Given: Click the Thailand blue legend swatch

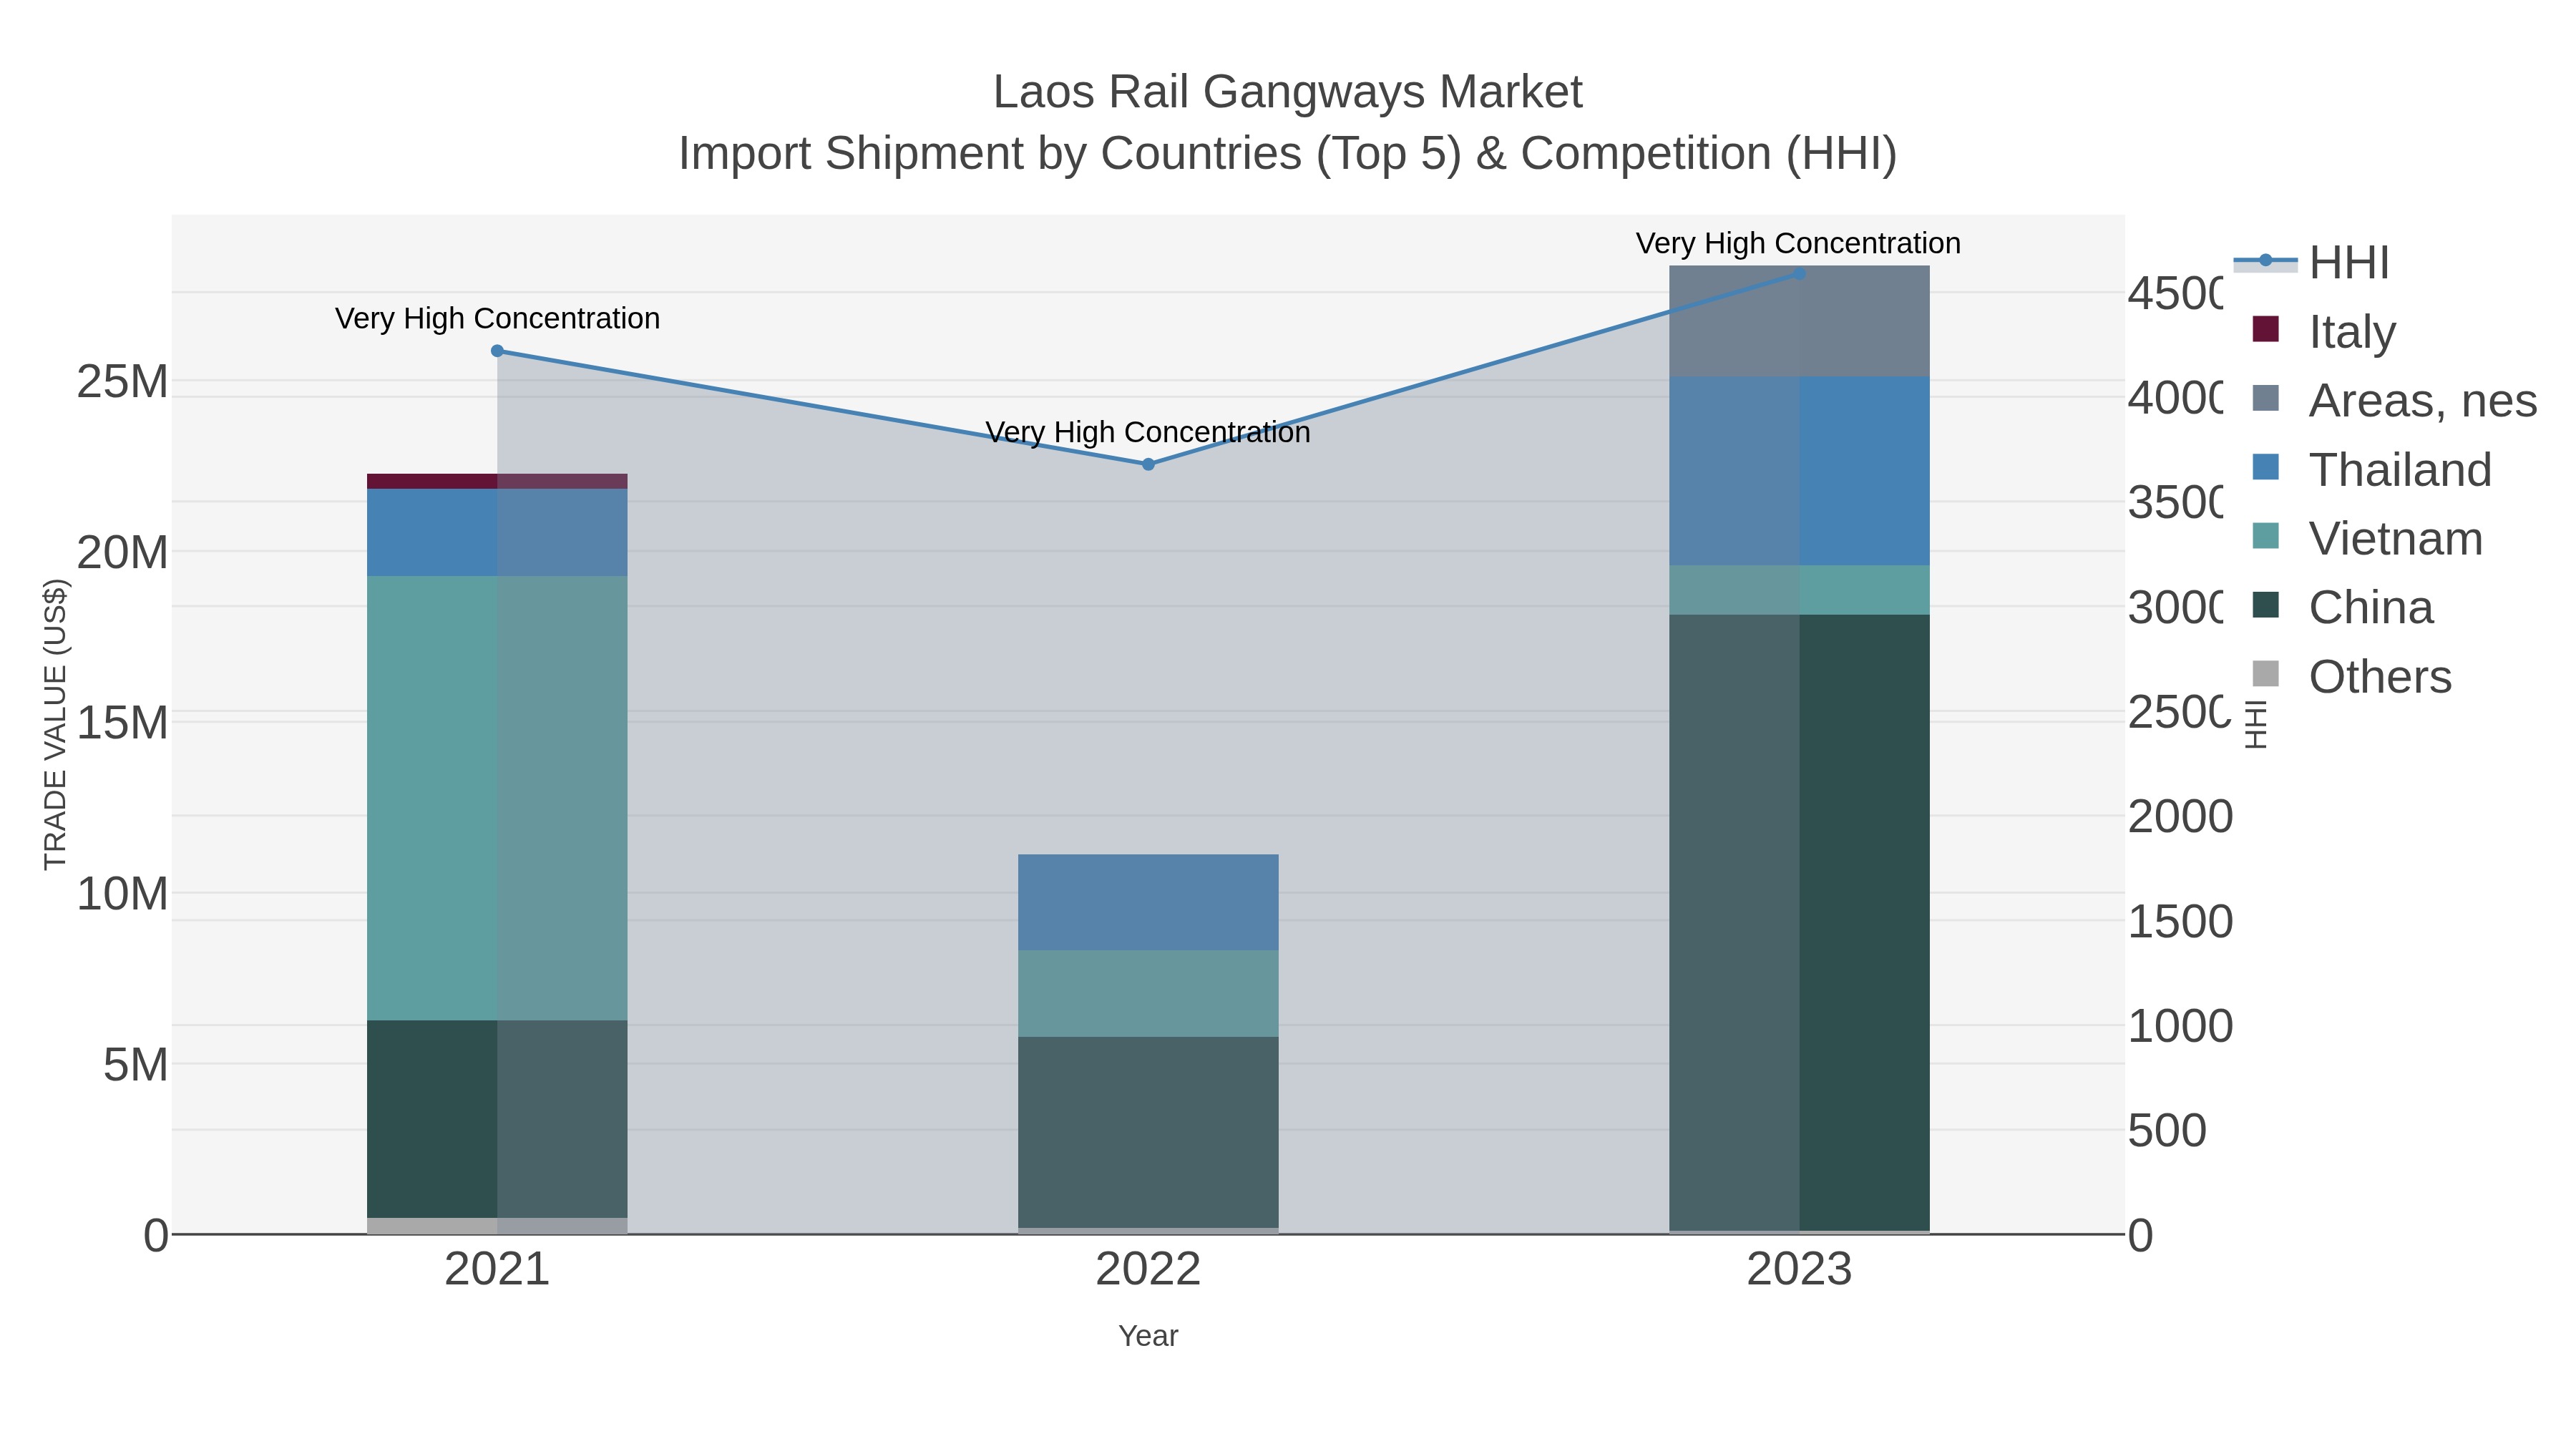Looking at the screenshot, I should pyautogui.click(x=2265, y=467).
